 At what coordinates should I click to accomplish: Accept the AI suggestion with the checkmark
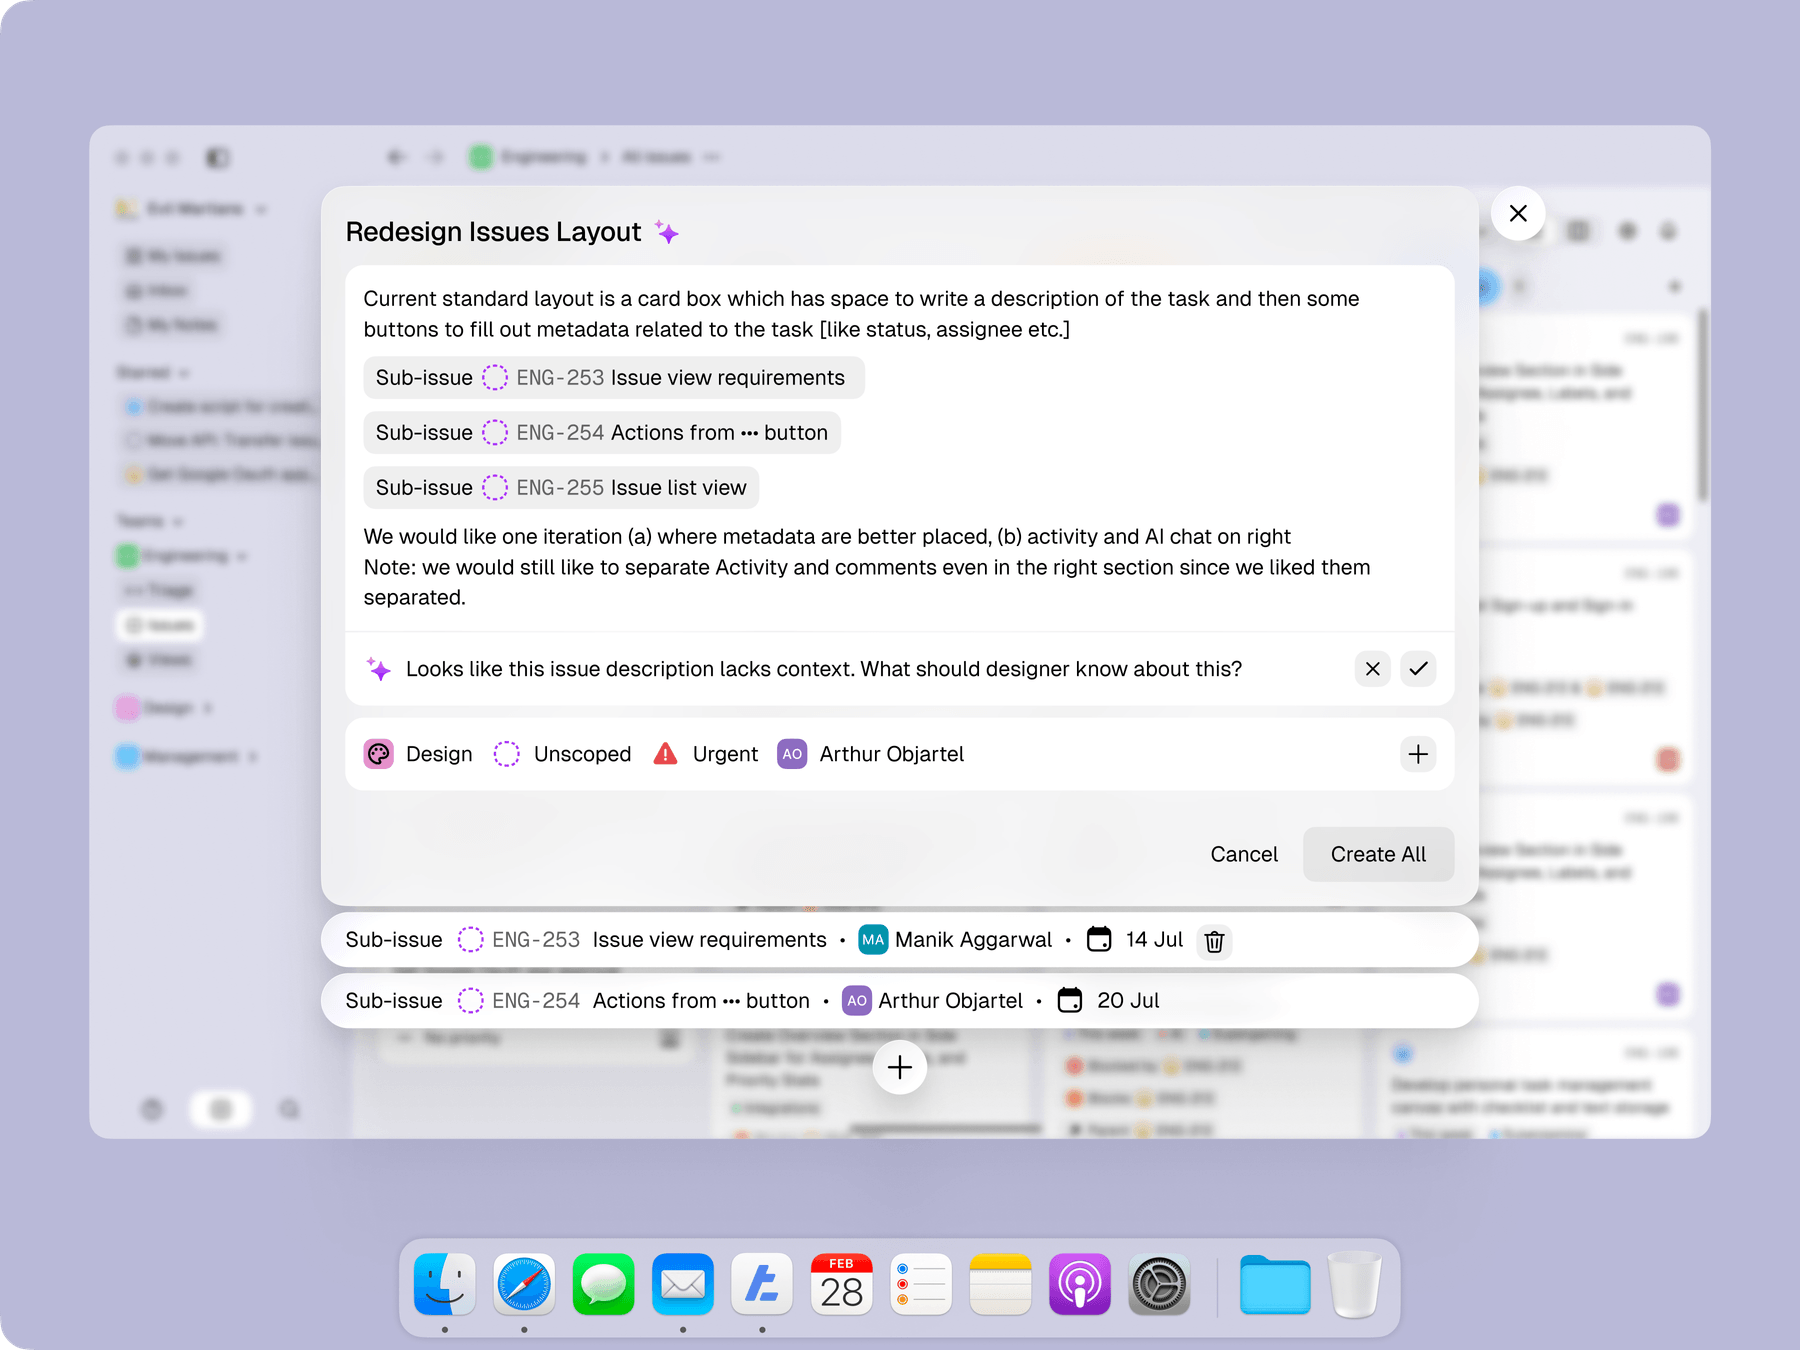[1418, 669]
